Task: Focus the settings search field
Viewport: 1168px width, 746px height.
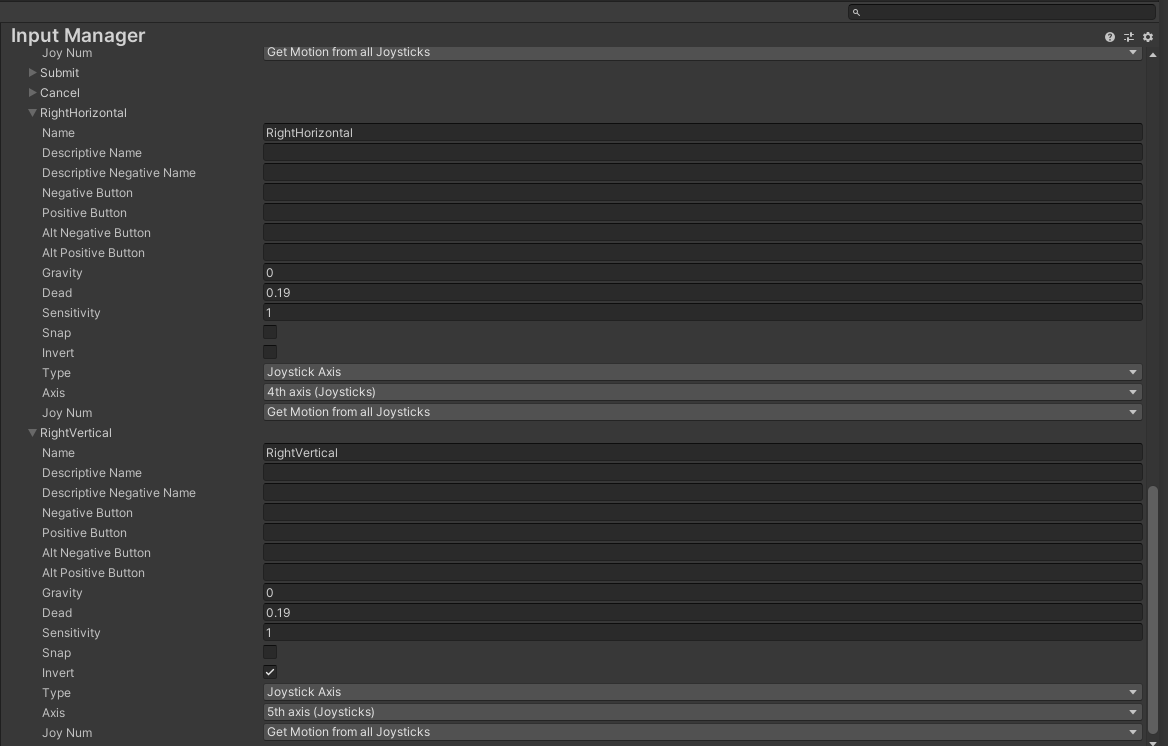Action: click(1002, 12)
